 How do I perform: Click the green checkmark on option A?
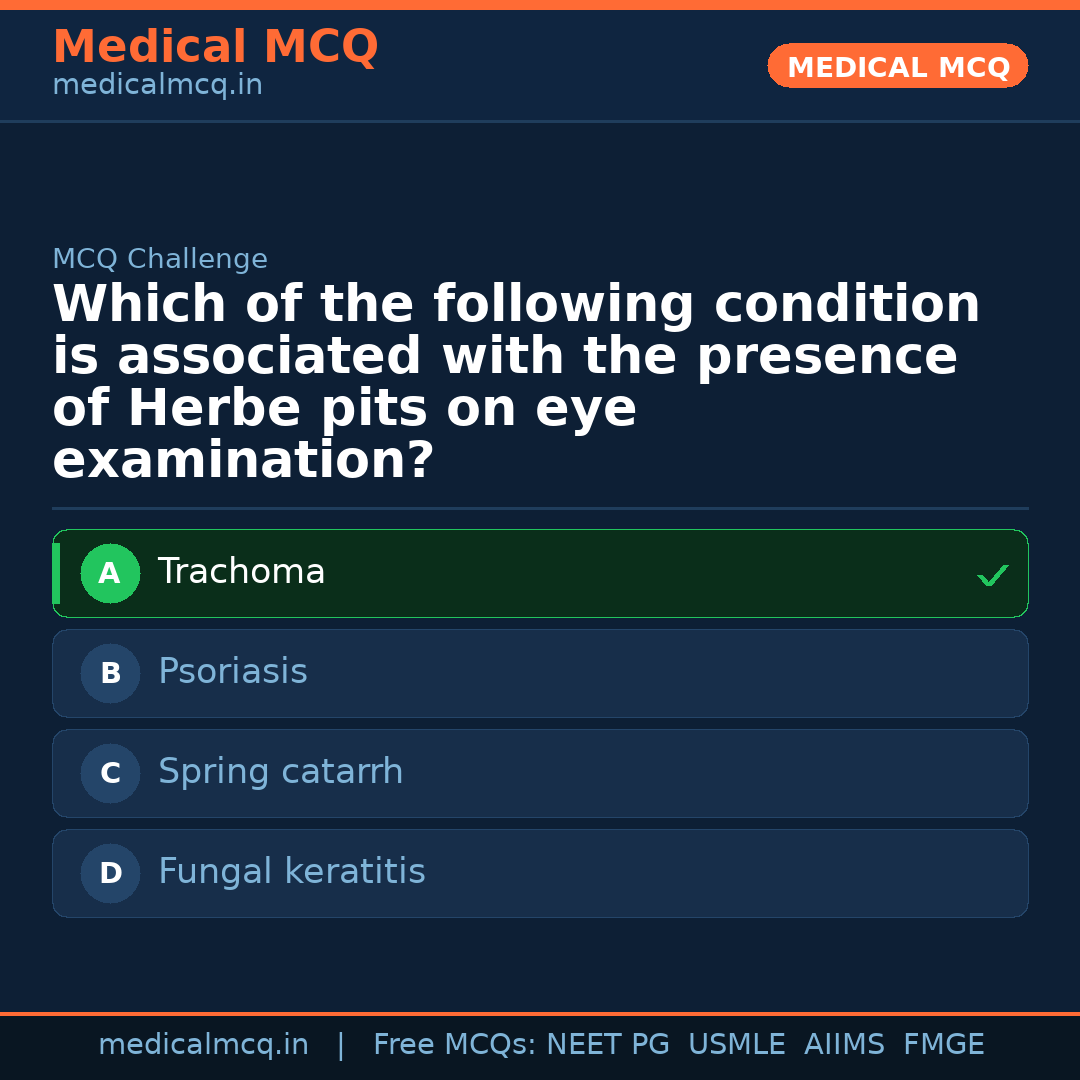(x=992, y=575)
